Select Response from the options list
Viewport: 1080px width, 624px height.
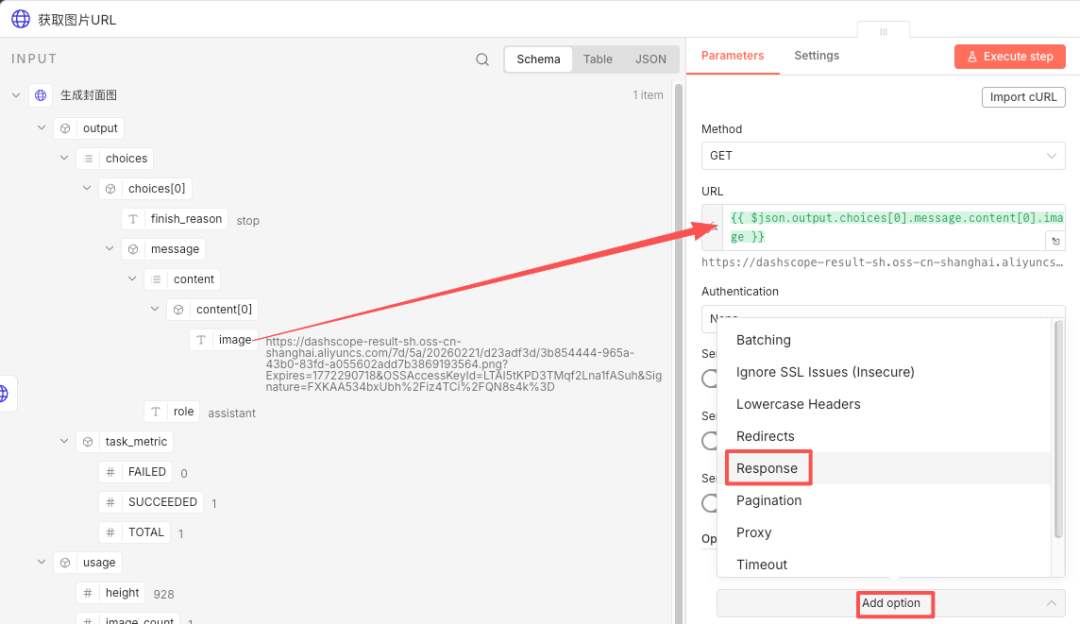[767, 469]
